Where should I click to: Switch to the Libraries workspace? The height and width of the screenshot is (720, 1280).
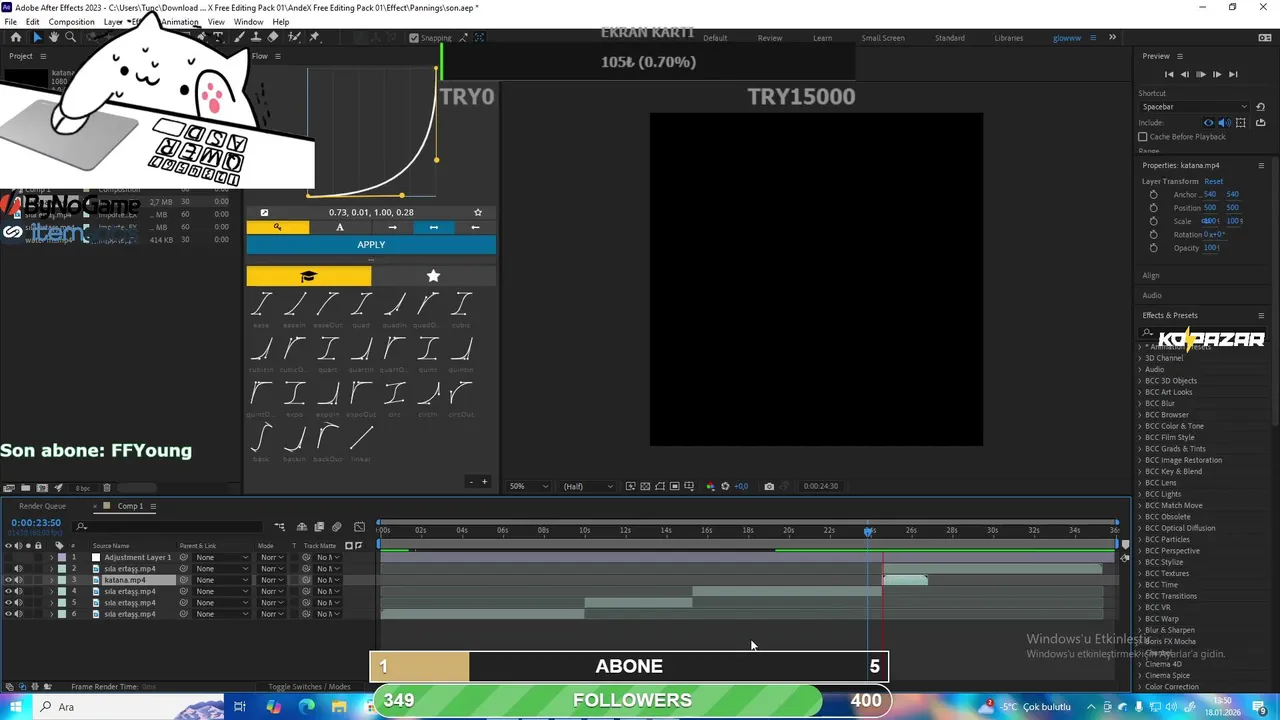click(x=1008, y=38)
